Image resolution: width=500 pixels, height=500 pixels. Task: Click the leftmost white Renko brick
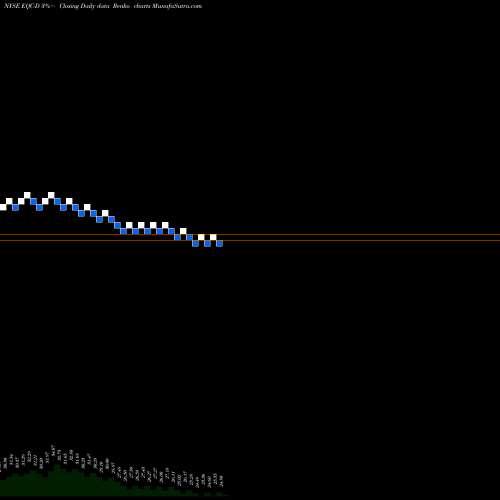tap(3, 207)
